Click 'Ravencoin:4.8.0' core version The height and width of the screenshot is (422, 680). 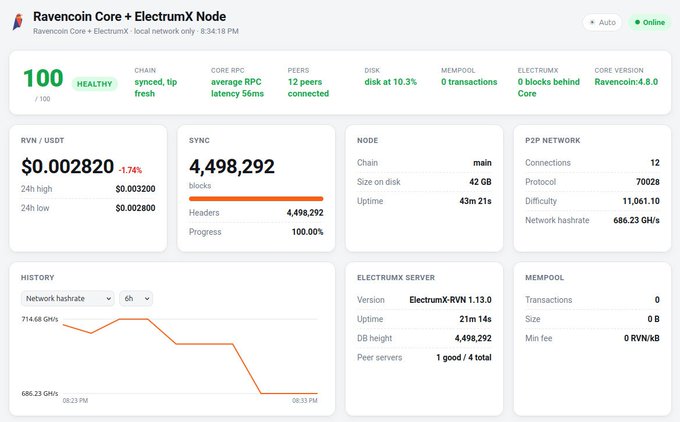coord(626,82)
